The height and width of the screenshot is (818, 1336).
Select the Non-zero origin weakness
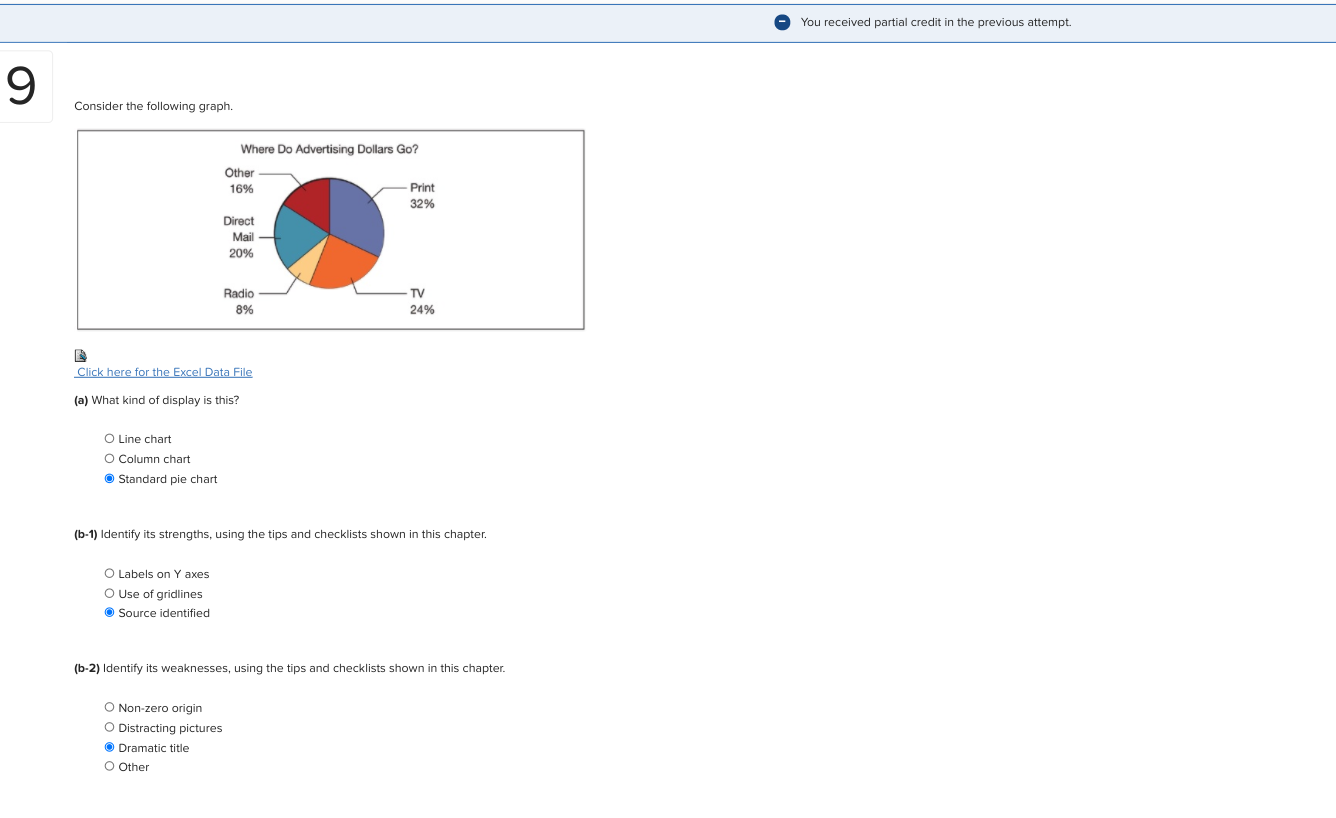[x=109, y=708]
